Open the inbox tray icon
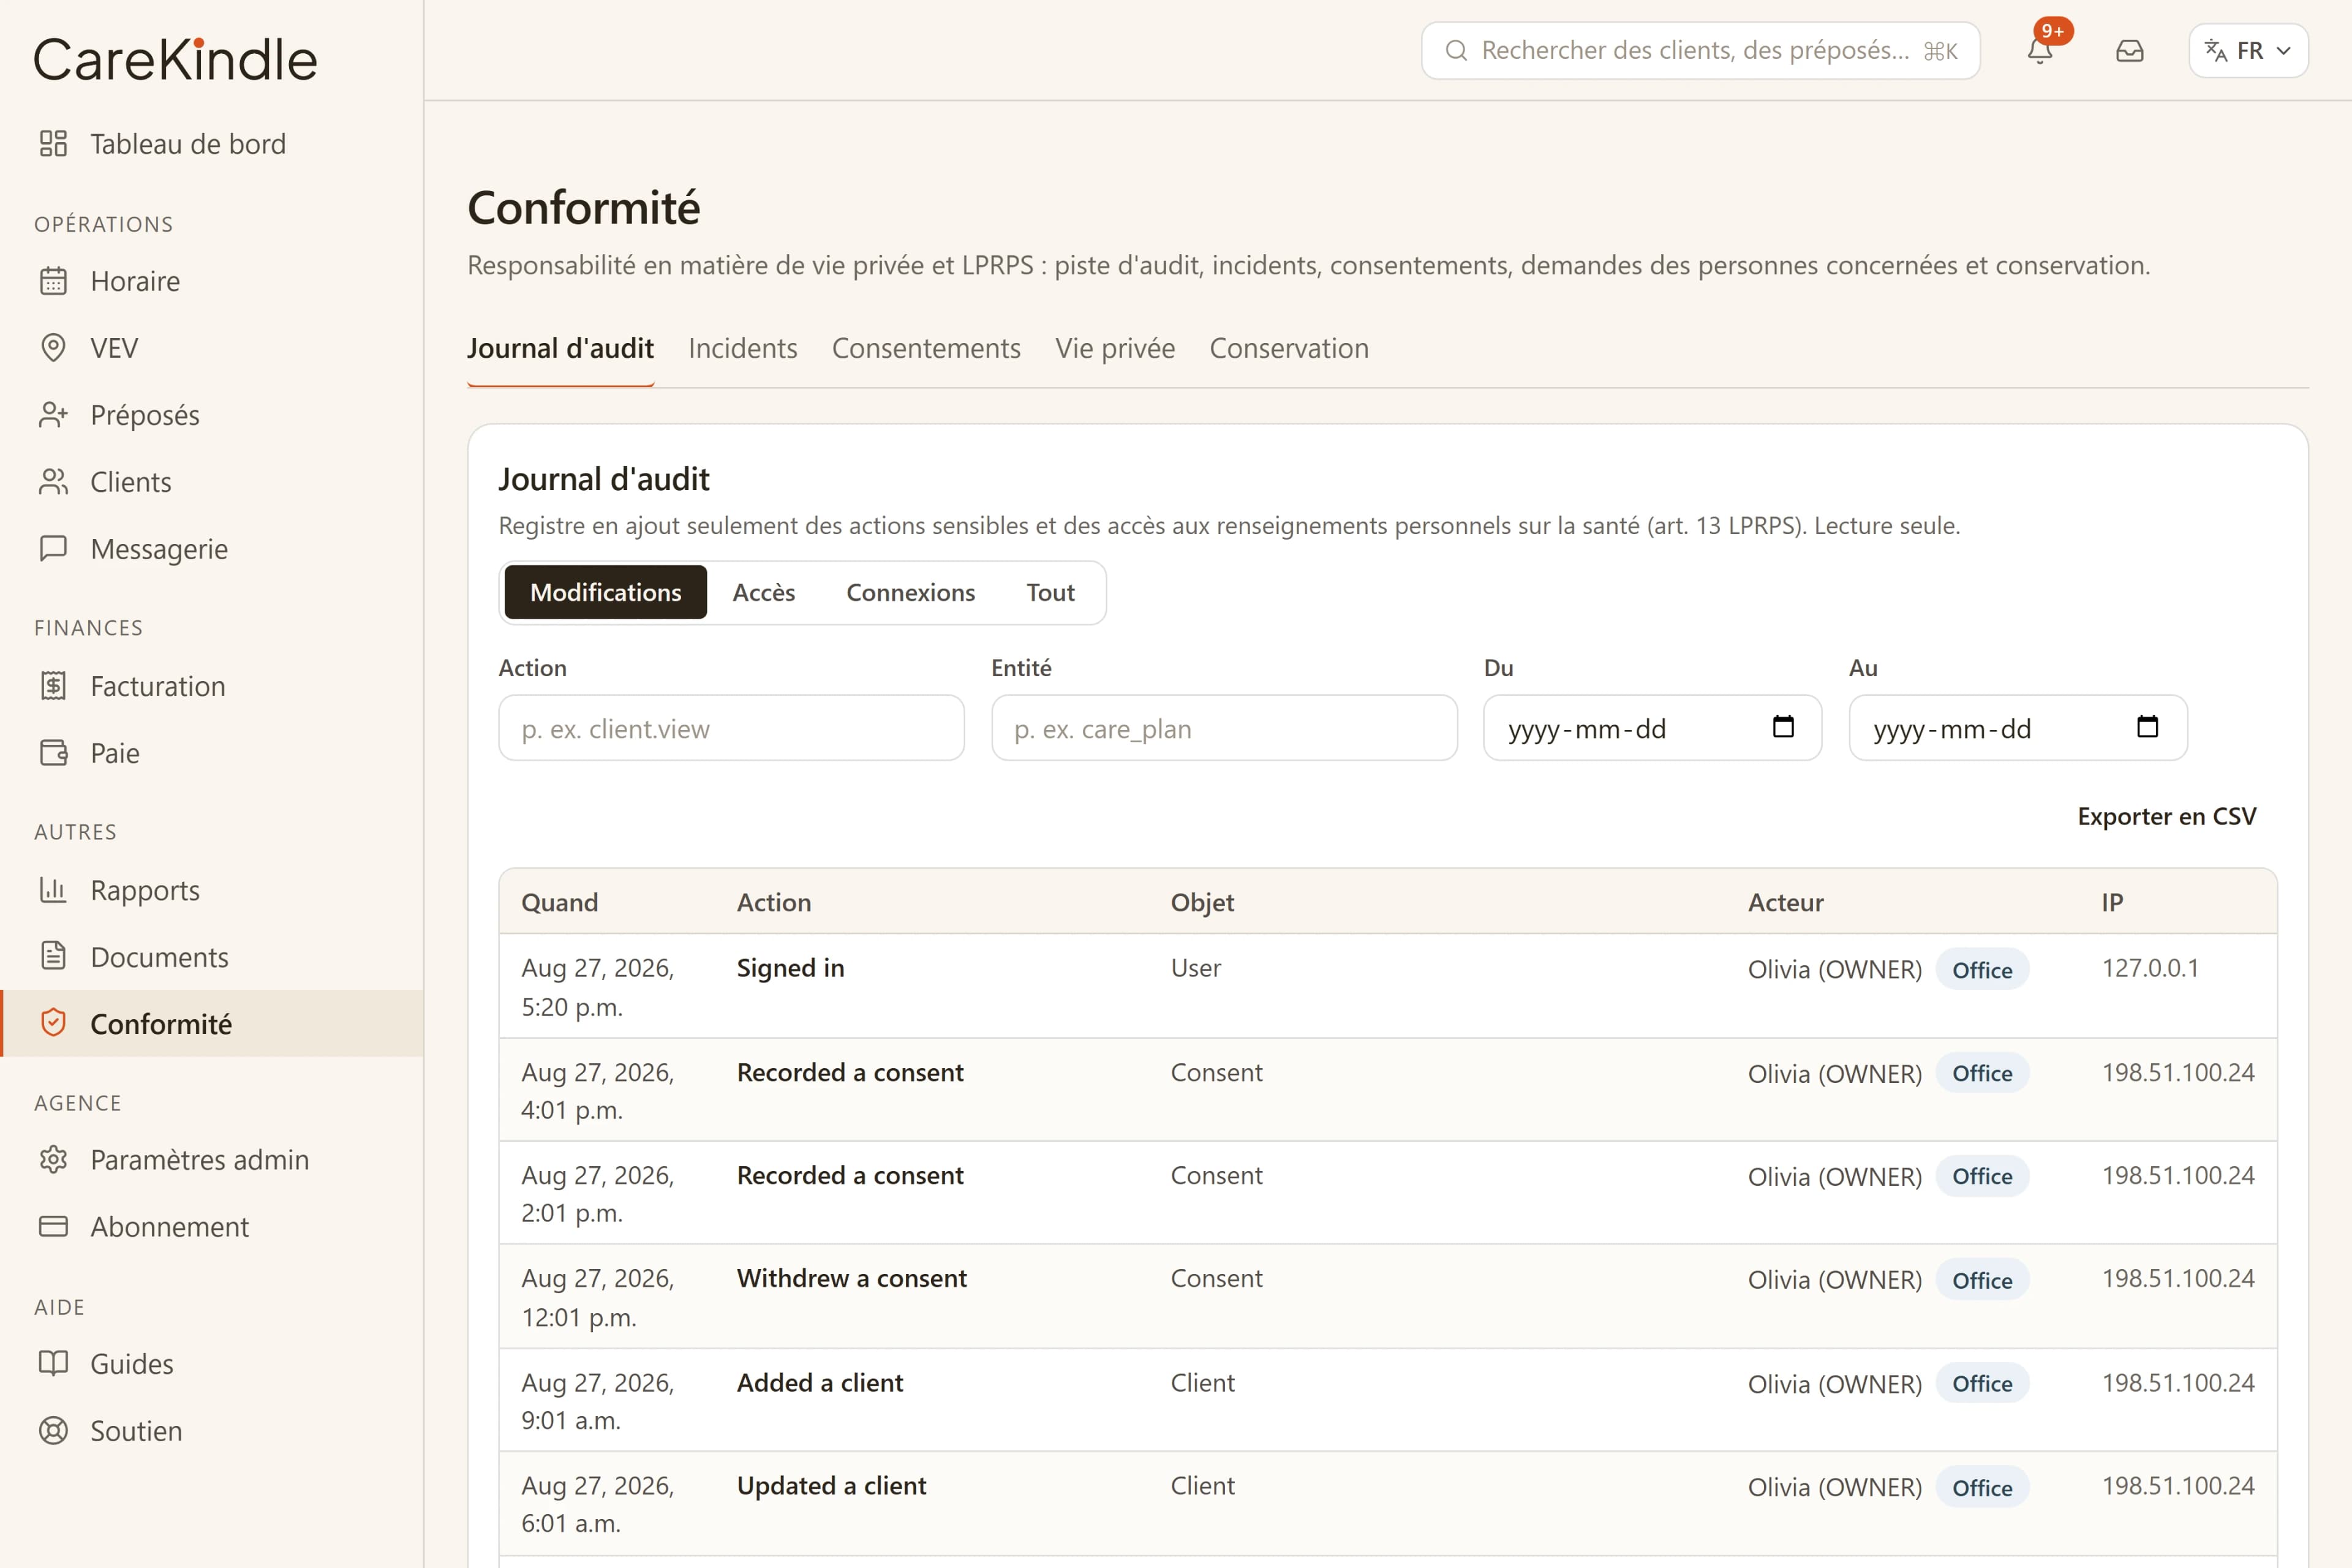 [2130, 51]
